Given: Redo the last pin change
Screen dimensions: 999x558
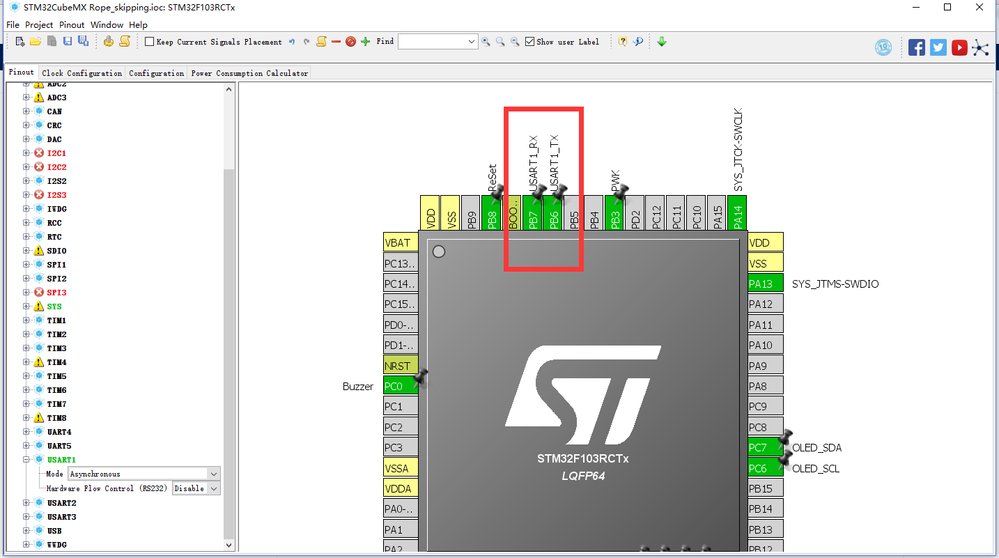Looking at the screenshot, I should coord(306,42).
